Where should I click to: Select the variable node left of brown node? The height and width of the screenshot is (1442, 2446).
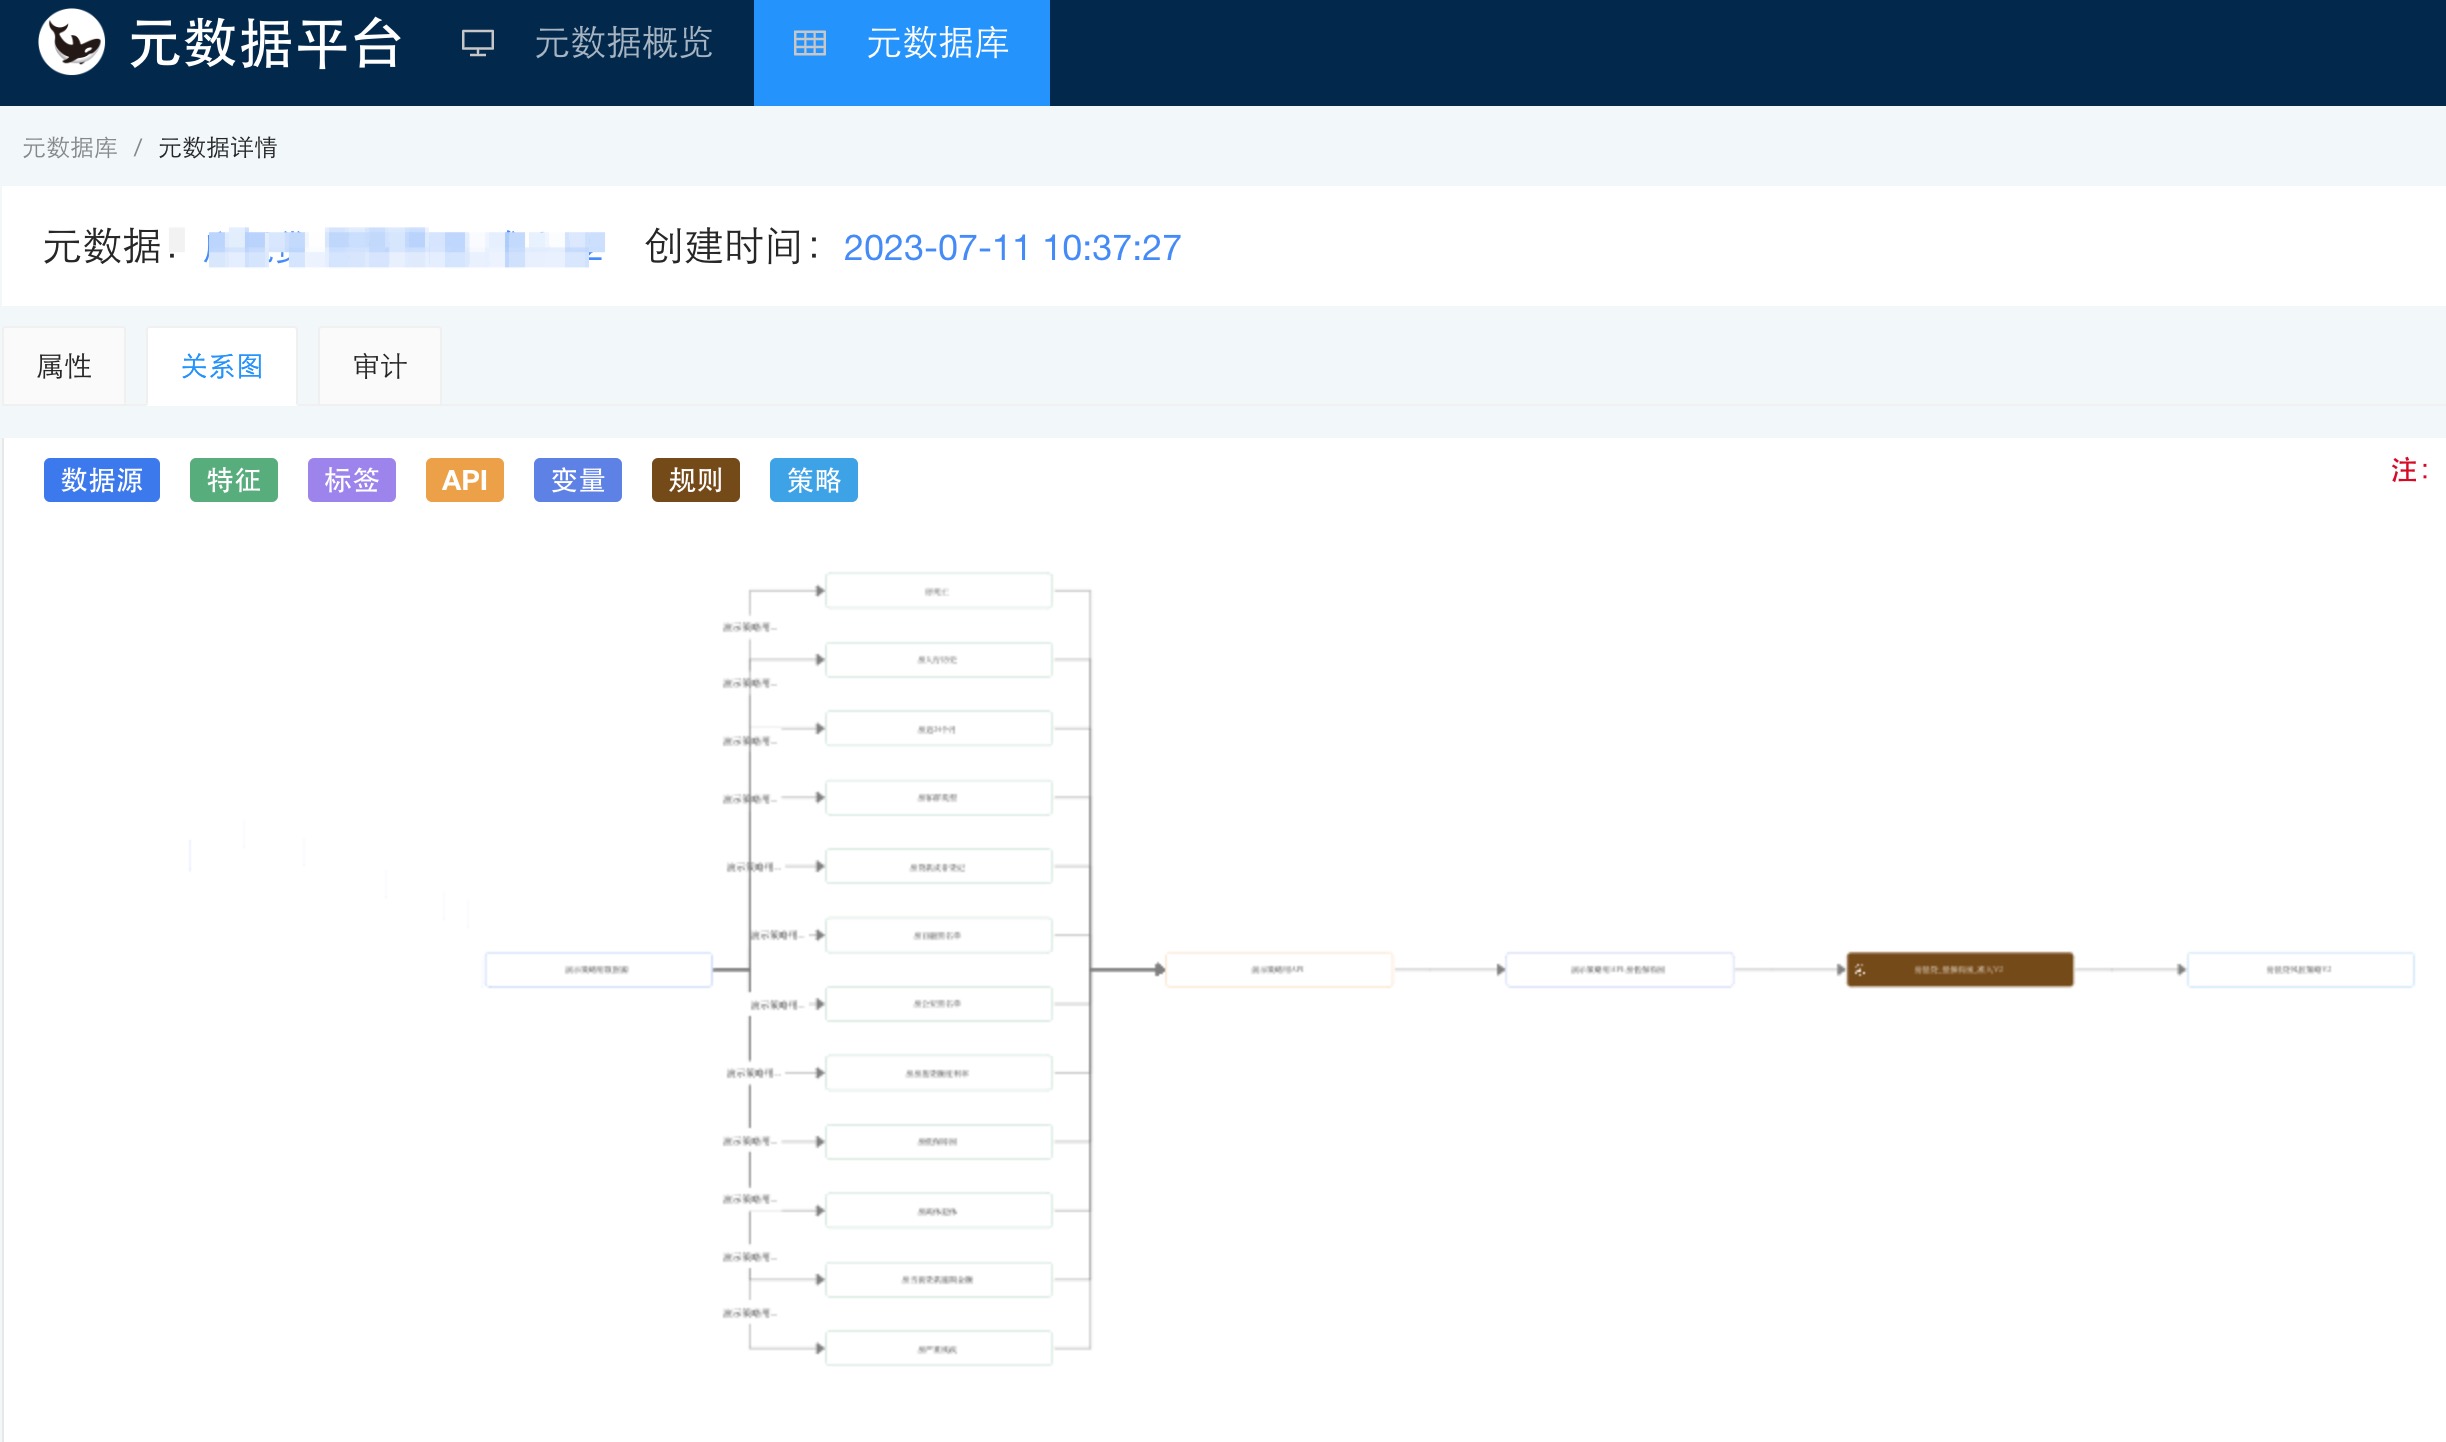tap(1619, 970)
